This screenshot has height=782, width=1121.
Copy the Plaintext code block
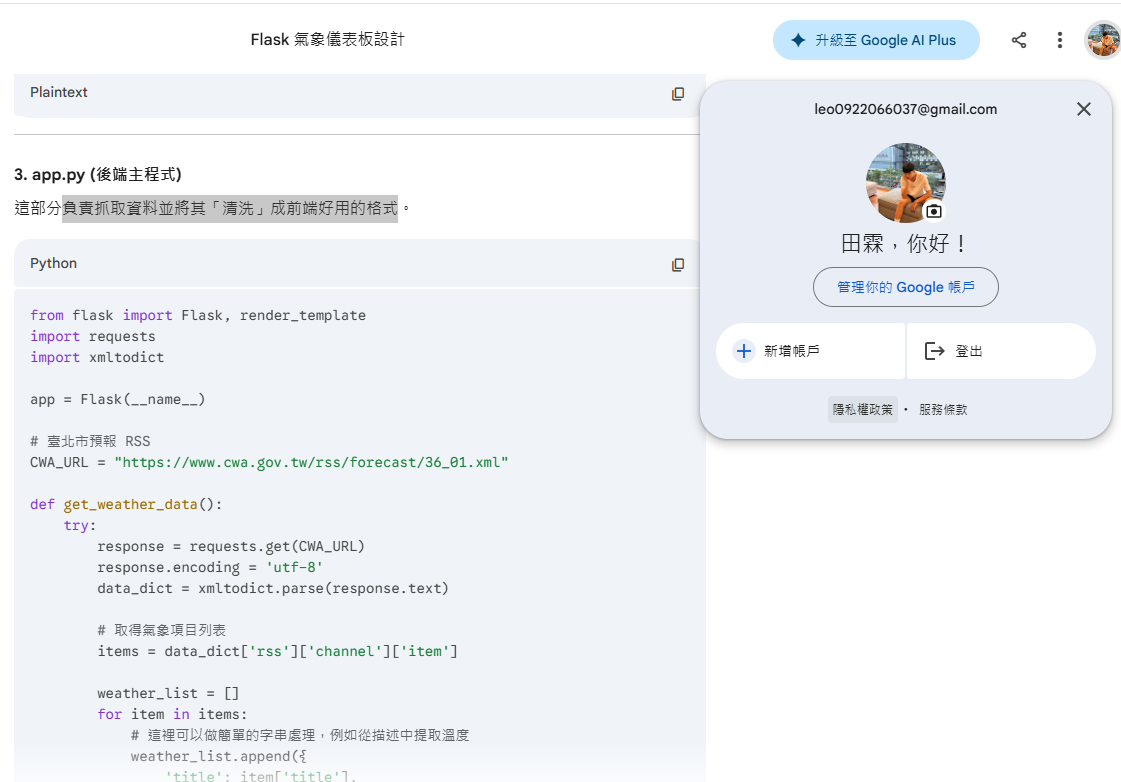coord(678,93)
